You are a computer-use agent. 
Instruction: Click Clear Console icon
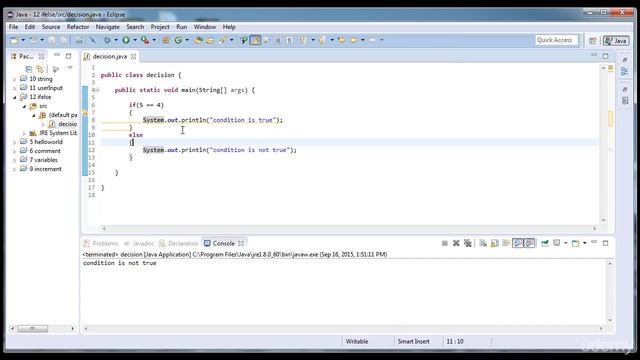483,243
